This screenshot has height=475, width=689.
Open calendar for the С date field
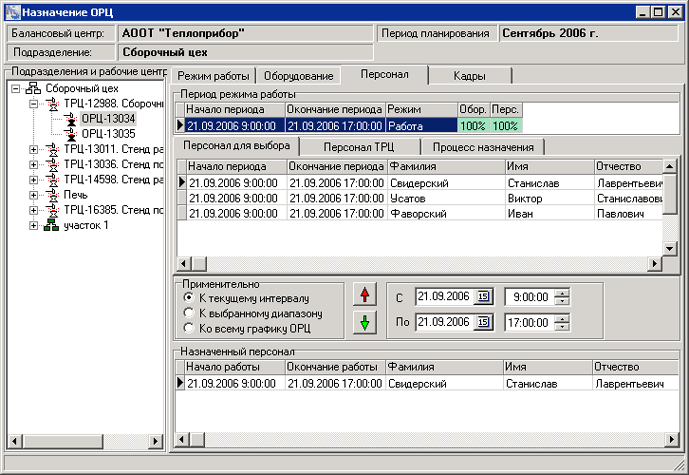(483, 297)
